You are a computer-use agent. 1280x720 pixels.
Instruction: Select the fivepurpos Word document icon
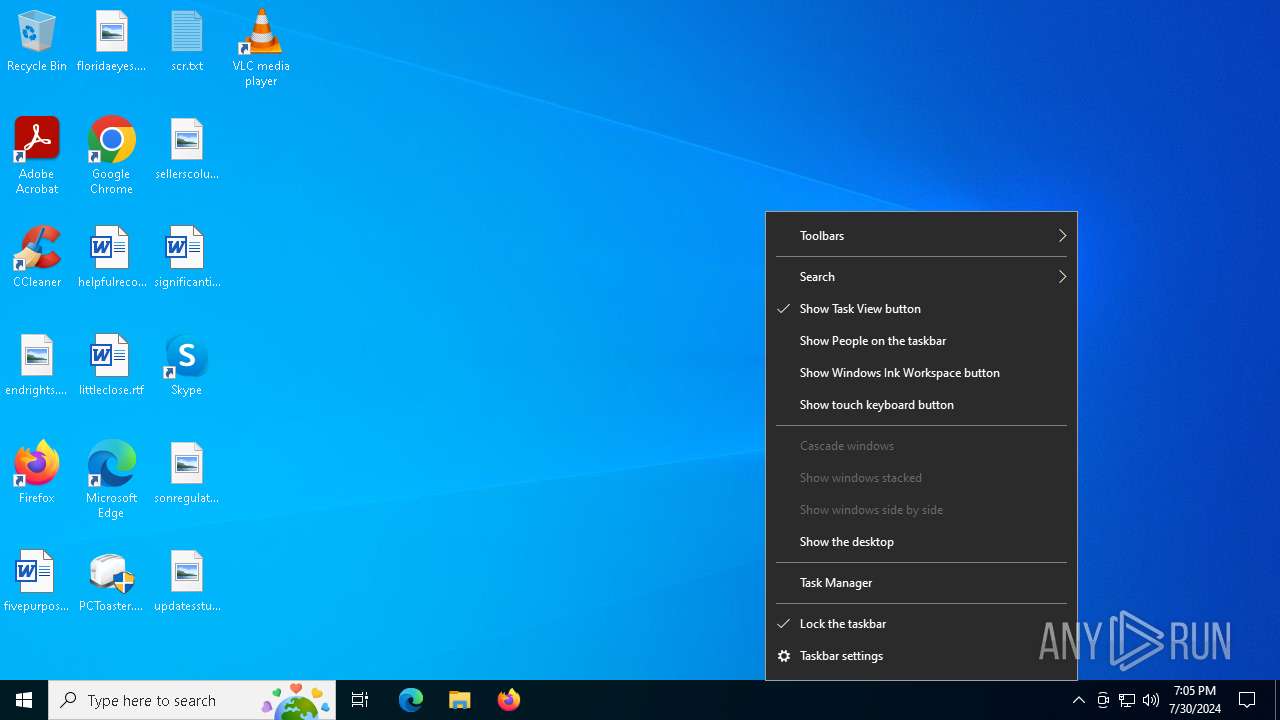[x=37, y=581]
